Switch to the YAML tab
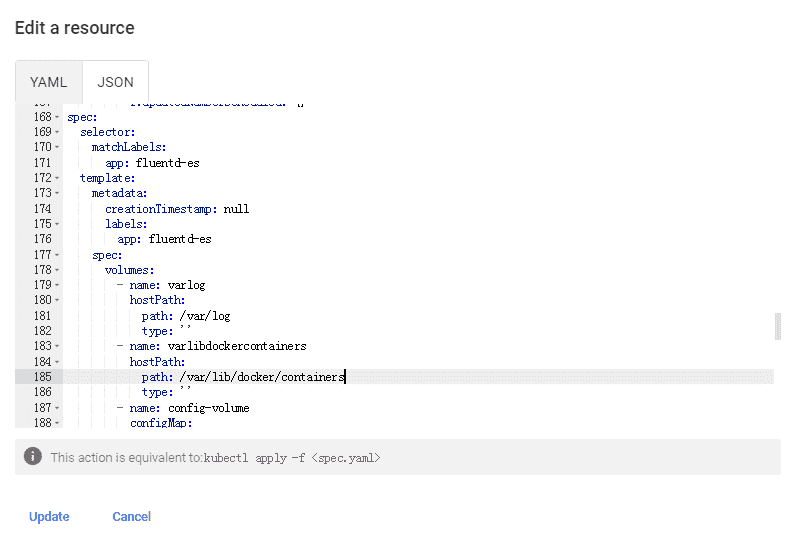Viewport: 797px width, 535px height. 48,82
